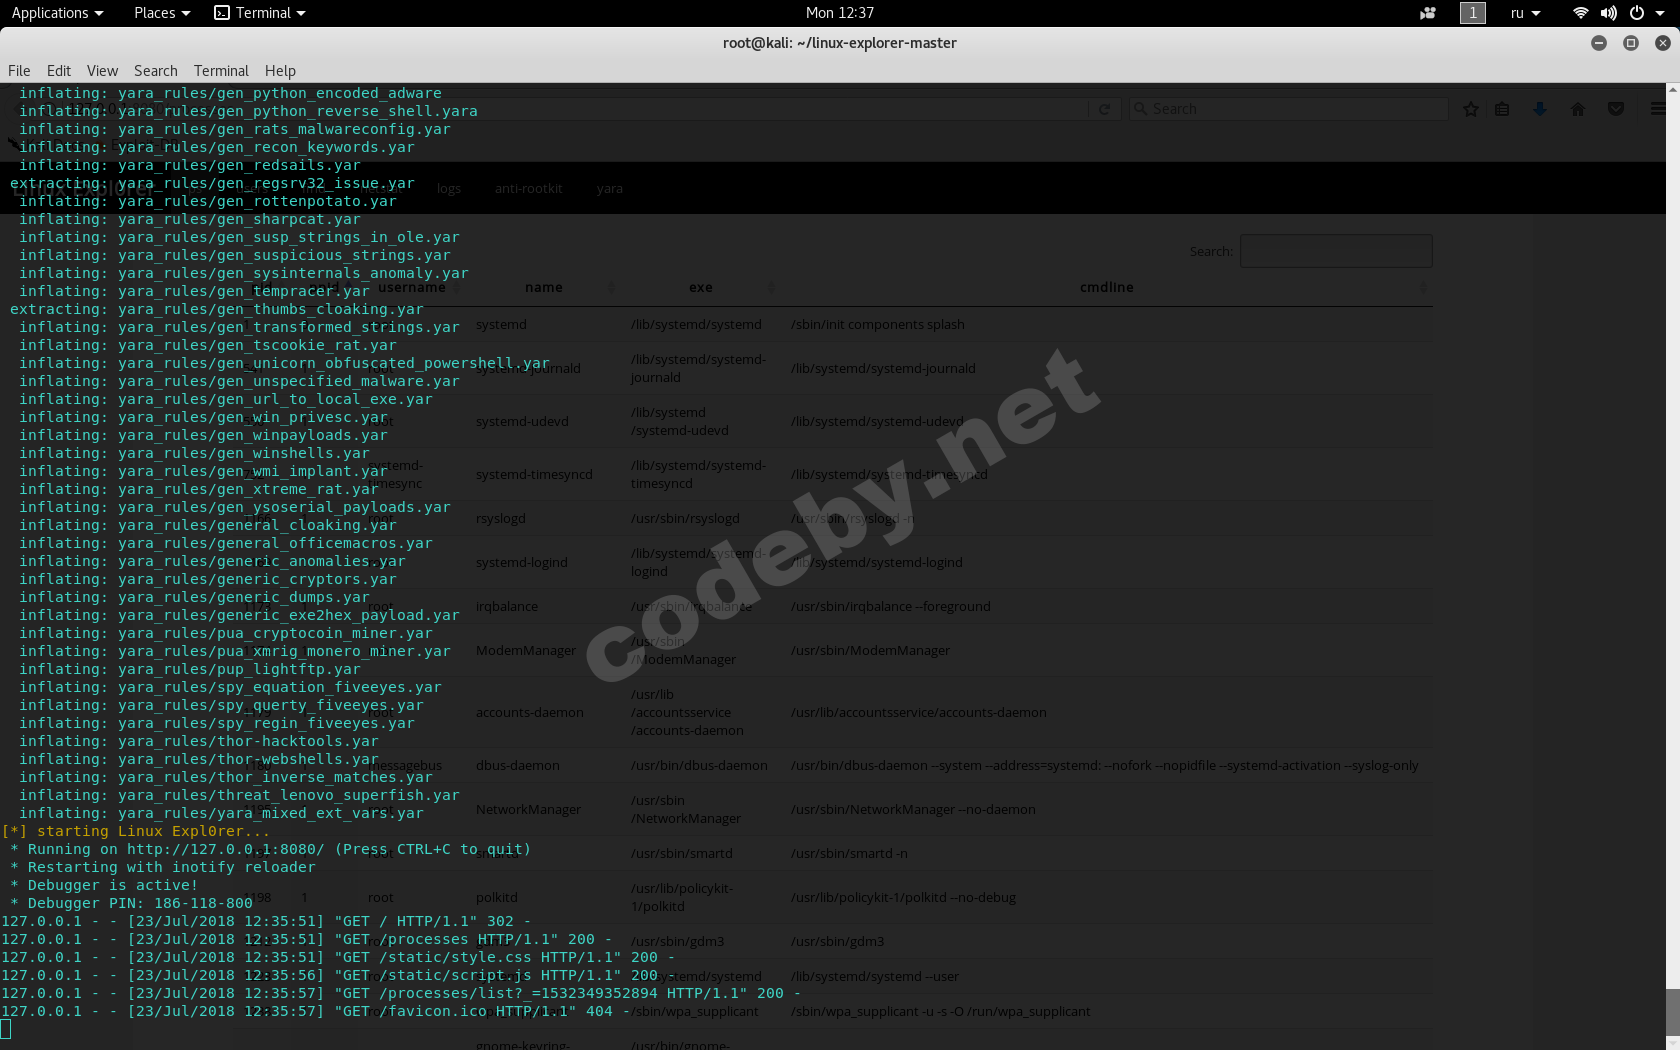
Task: Click the 'yara_rules/yara_mixed_ext_vars.yar' line
Action: coord(221,814)
